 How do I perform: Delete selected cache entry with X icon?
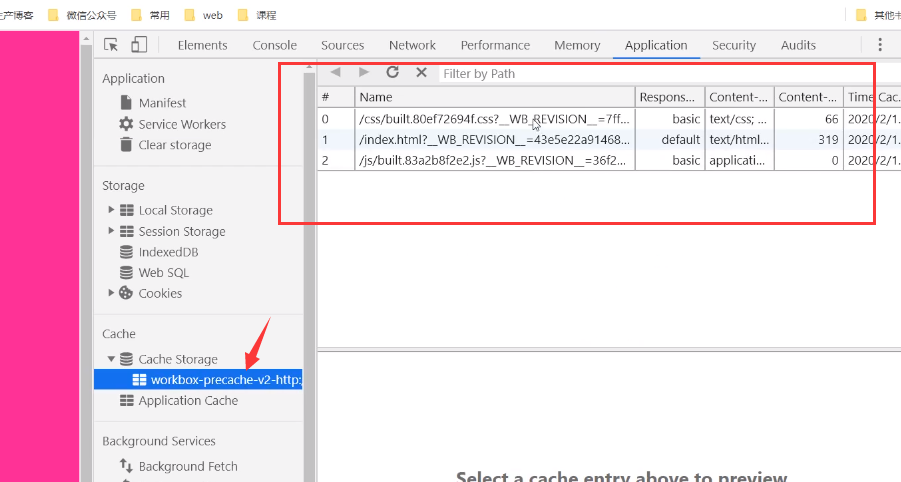(421, 72)
